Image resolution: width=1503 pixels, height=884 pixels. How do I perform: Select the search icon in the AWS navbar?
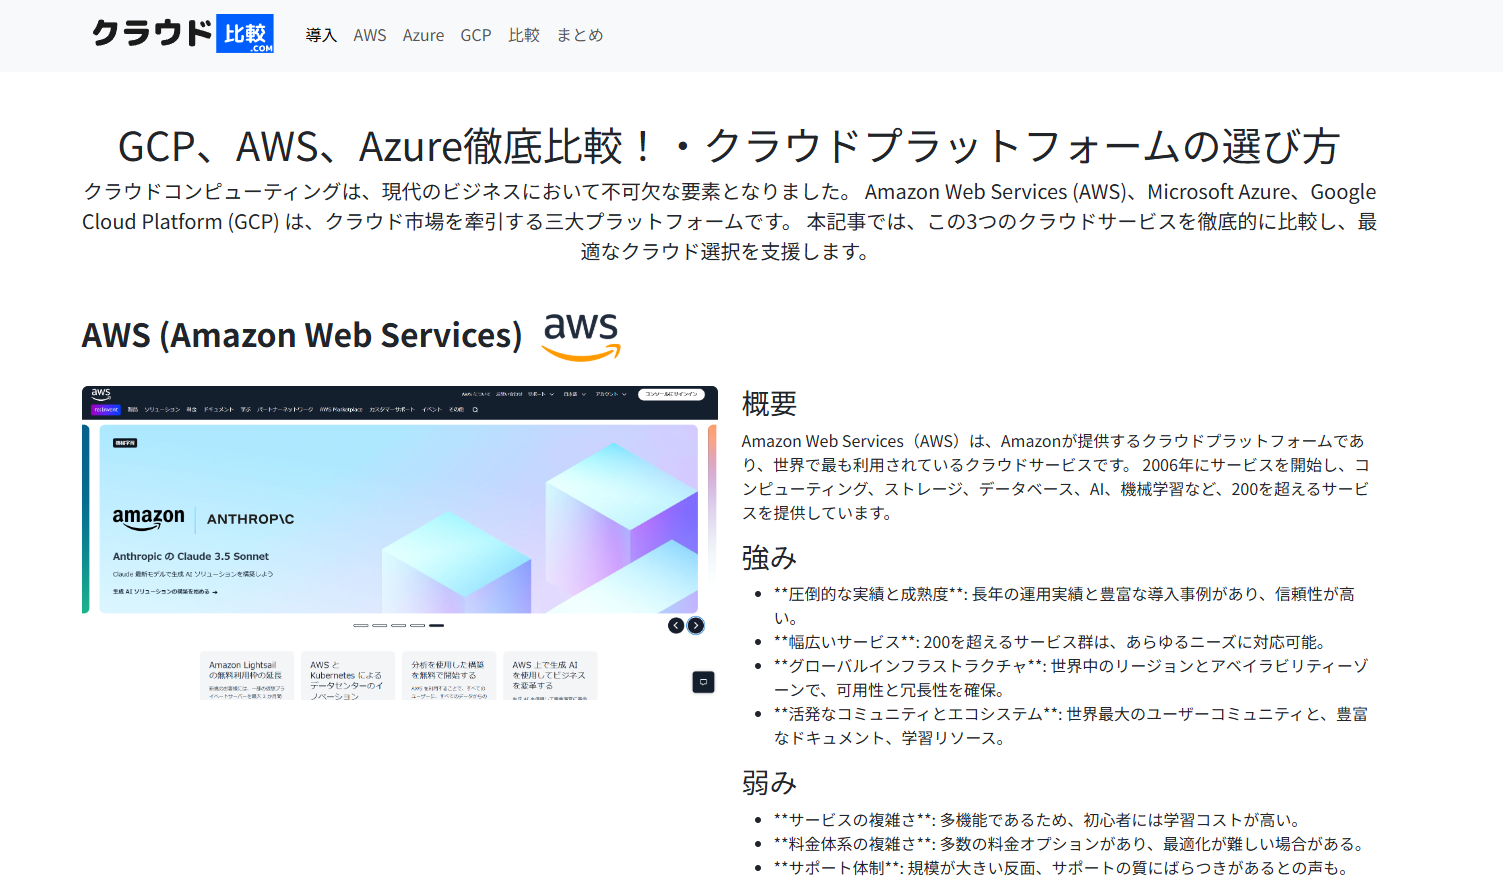coord(475,410)
